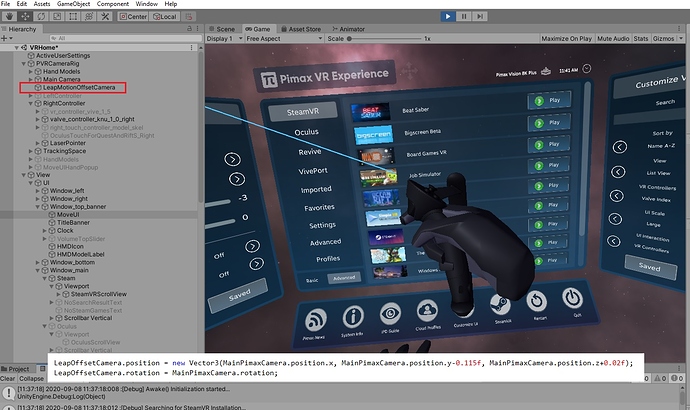Viewport: 690px width, 410px height.
Task: Click the Settings category in game view
Action: coord(322,225)
